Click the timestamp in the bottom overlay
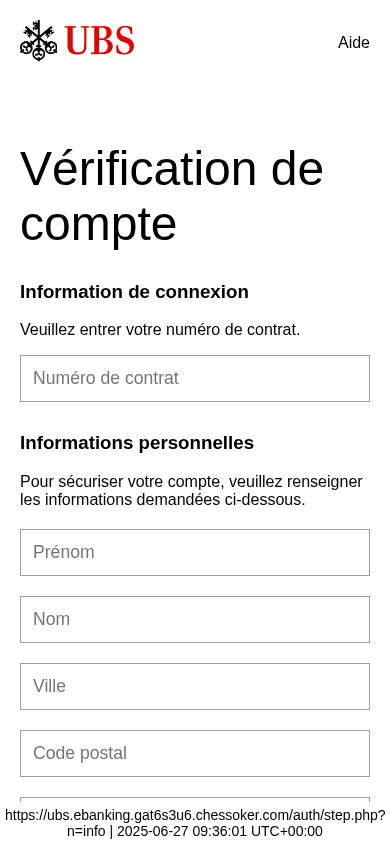This screenshot has height=844, width=390. 219,831
